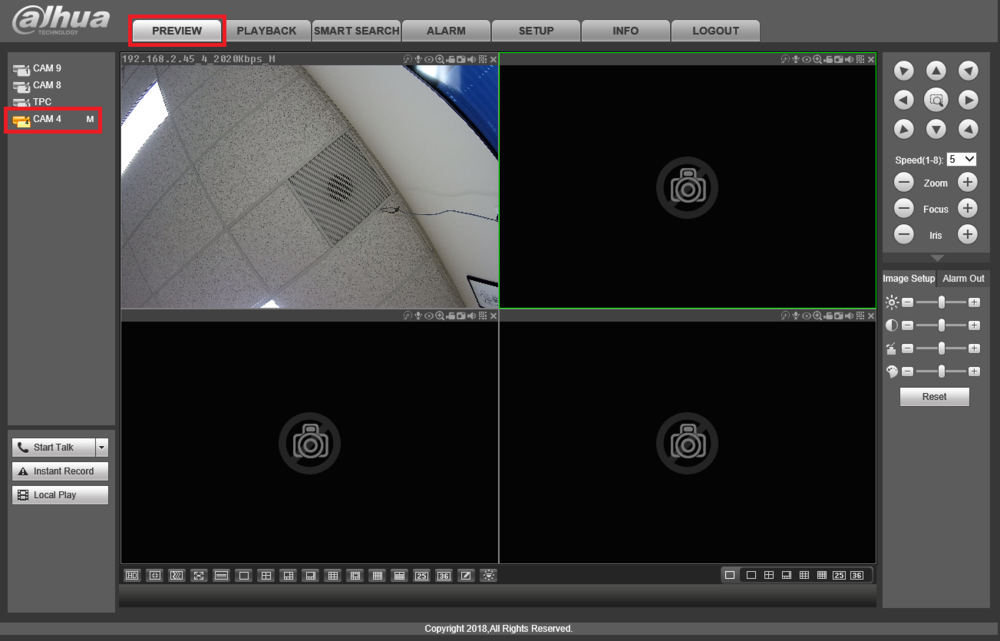Adjust the brightness slider handle
The width and height of the screenshot is (1000, 641).
(x=941, y=302)
